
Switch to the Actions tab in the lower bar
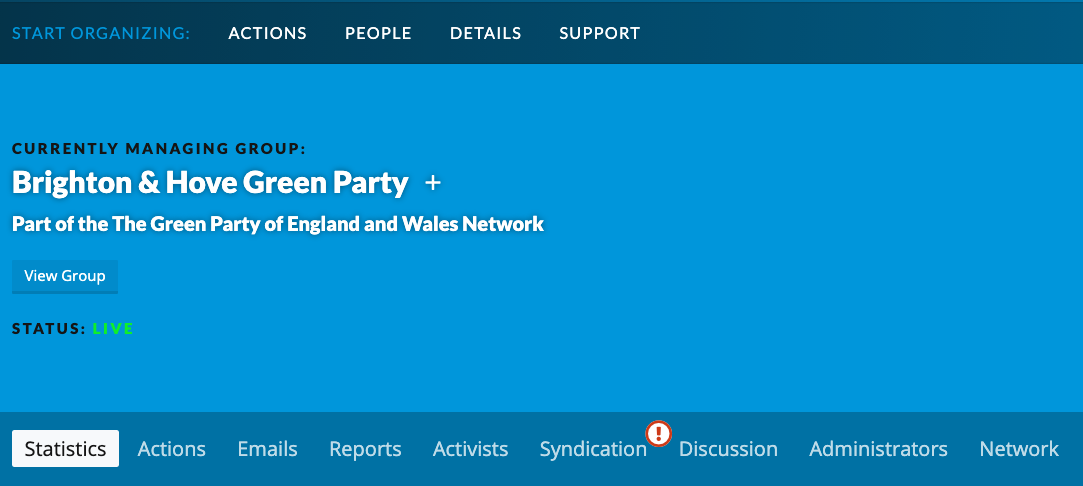coord(171,449)
